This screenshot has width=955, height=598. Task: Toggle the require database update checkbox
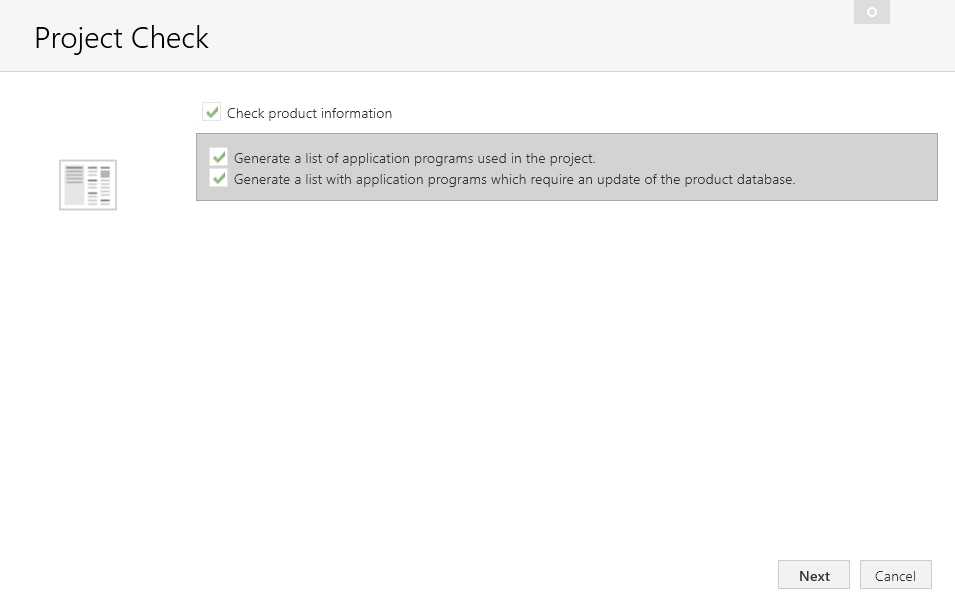point(219,178)
